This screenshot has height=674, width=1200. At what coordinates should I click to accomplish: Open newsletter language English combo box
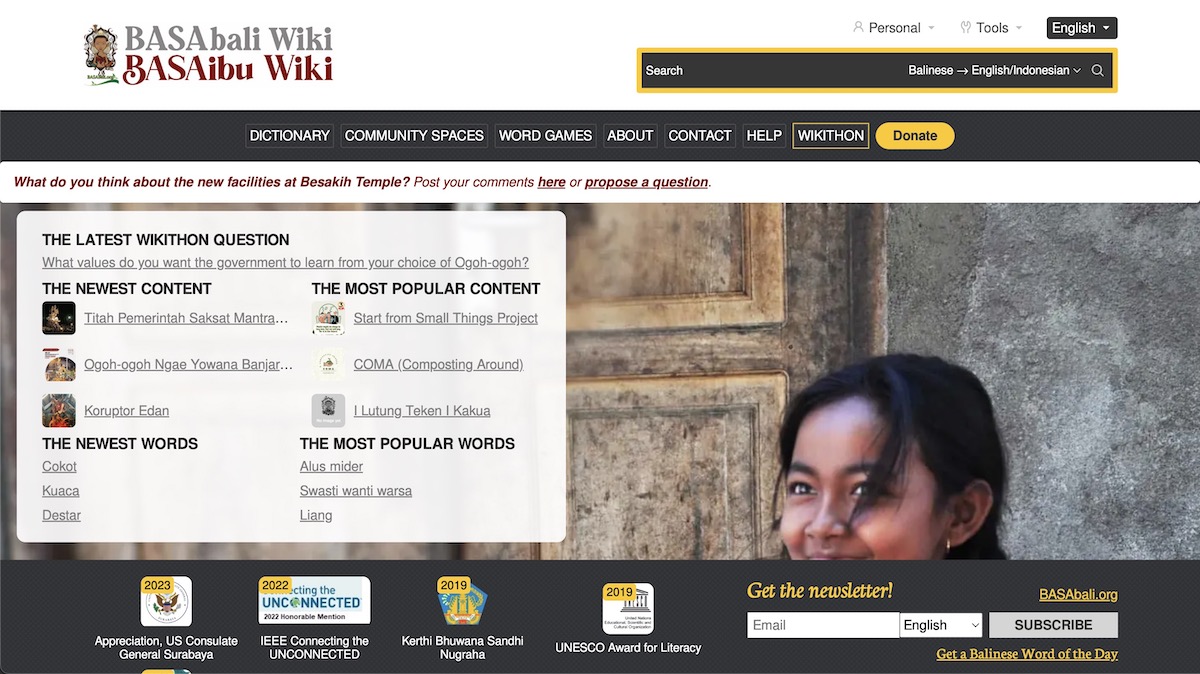click(941, 625)
